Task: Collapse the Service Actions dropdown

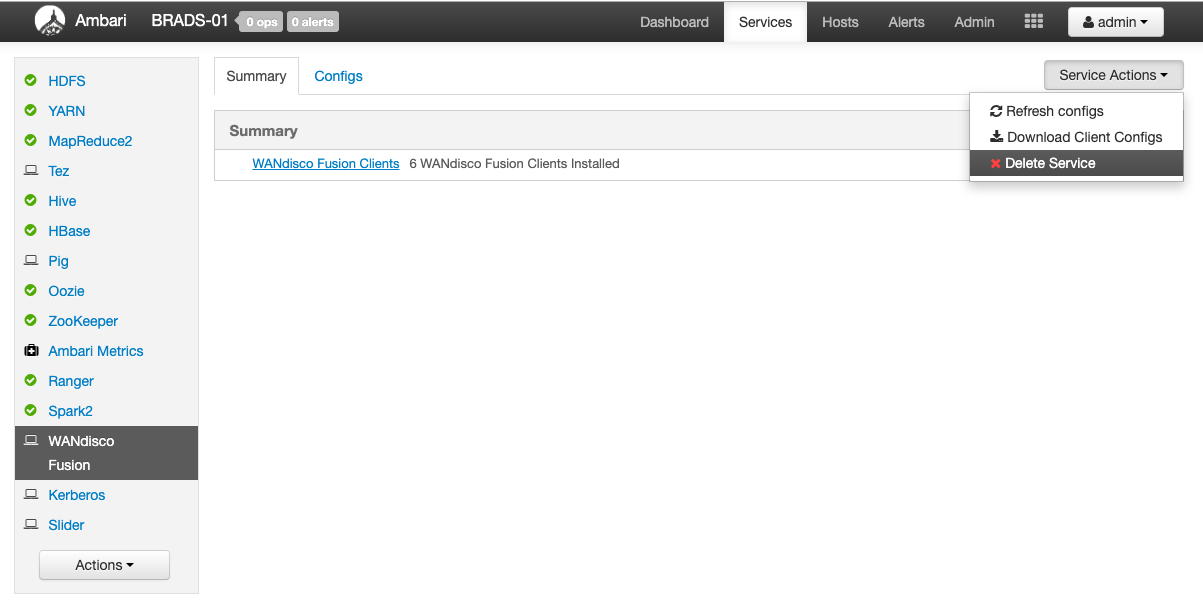Action: pyautogui.click(x=1113, y=75)
